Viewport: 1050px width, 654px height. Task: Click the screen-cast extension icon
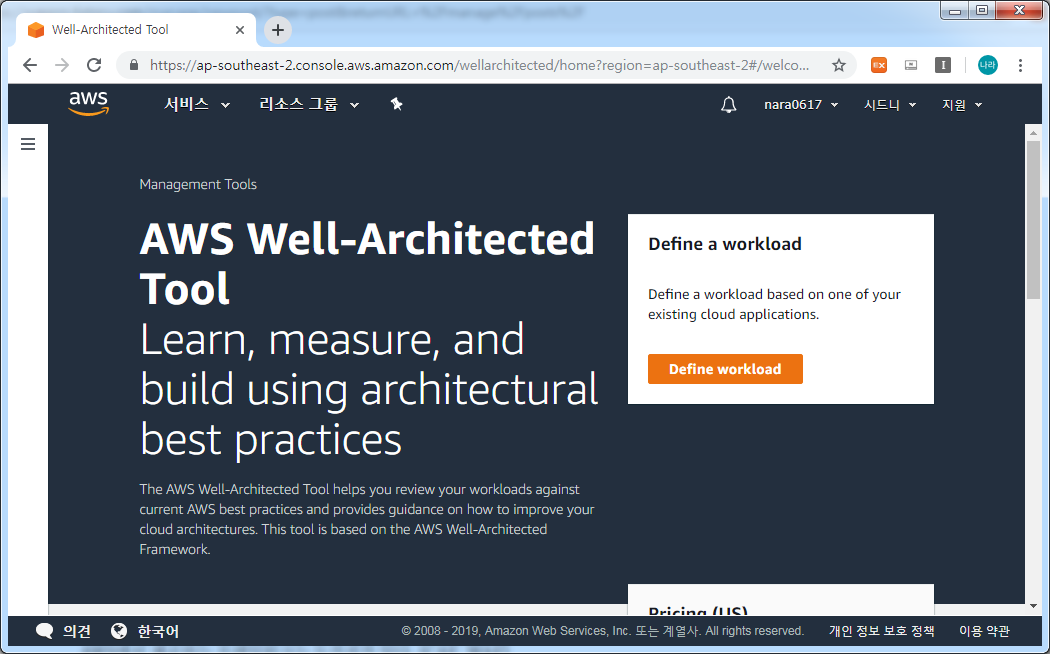coord(911,65)
